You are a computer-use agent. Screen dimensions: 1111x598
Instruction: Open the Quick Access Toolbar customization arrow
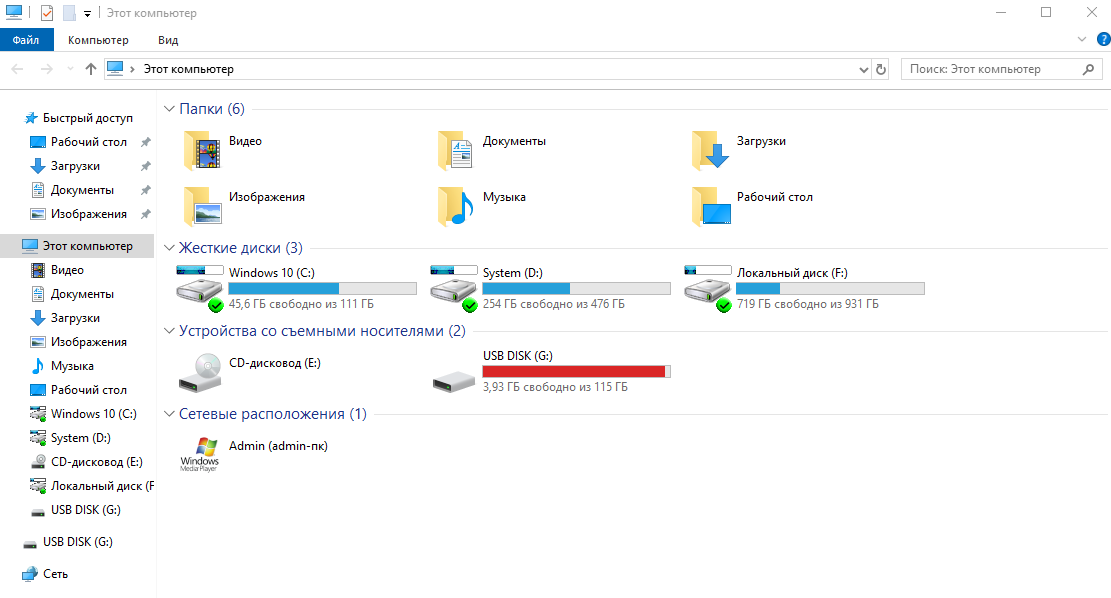[x=86, y=13]
